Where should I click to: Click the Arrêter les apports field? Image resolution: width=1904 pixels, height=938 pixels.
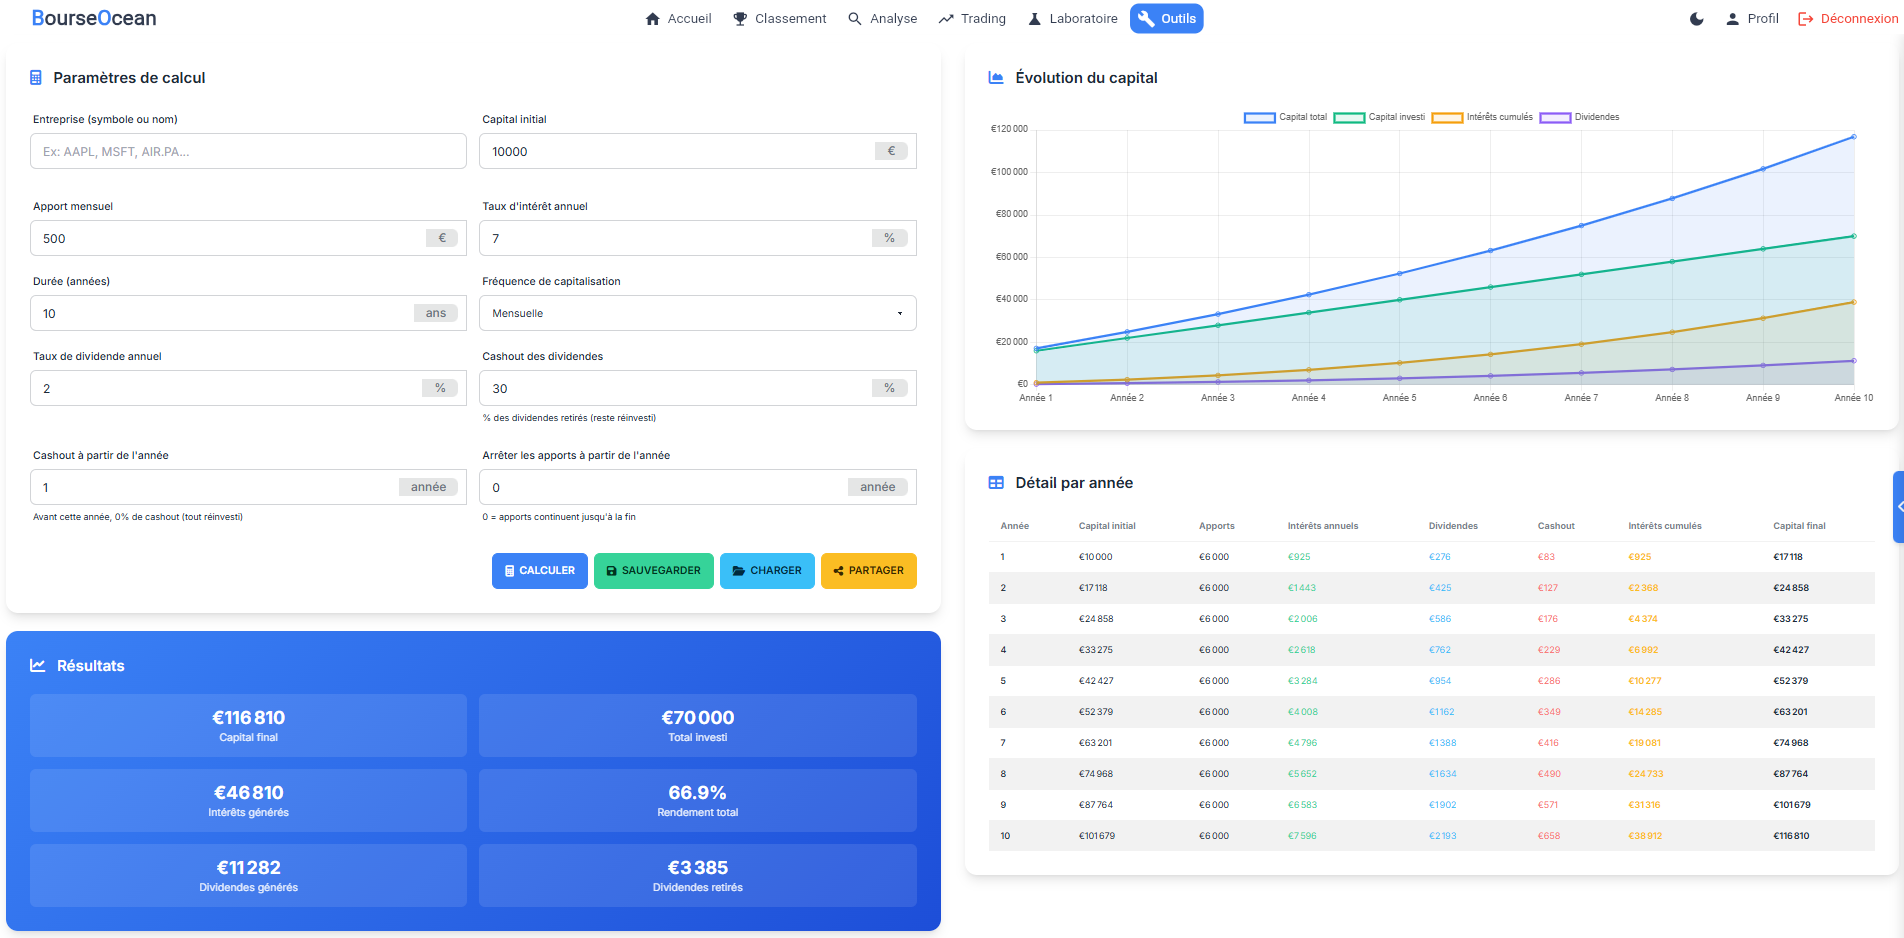pos(697,487)
